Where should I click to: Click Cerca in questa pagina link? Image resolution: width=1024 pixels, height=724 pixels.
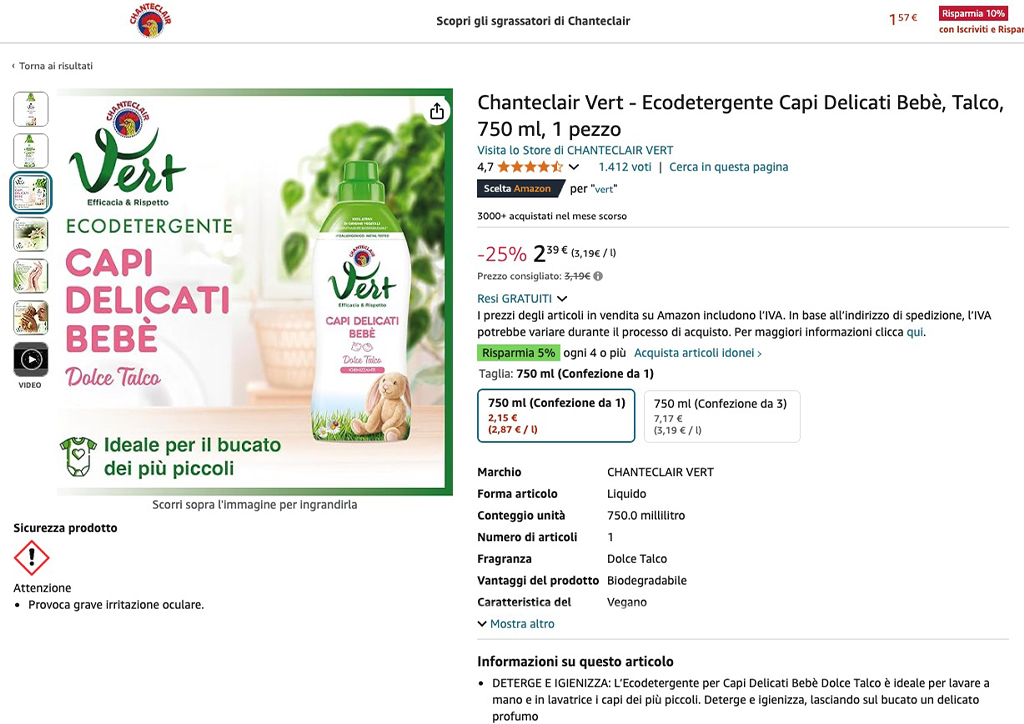[728, 167]
